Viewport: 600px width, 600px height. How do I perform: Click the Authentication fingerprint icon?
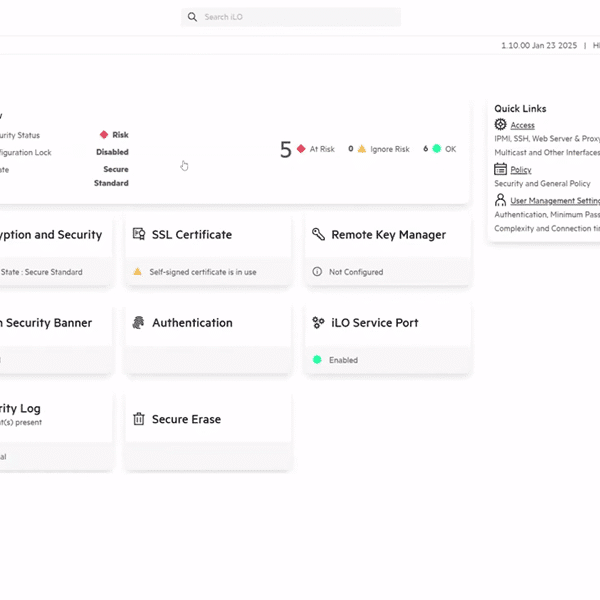[x=139, y=323]
